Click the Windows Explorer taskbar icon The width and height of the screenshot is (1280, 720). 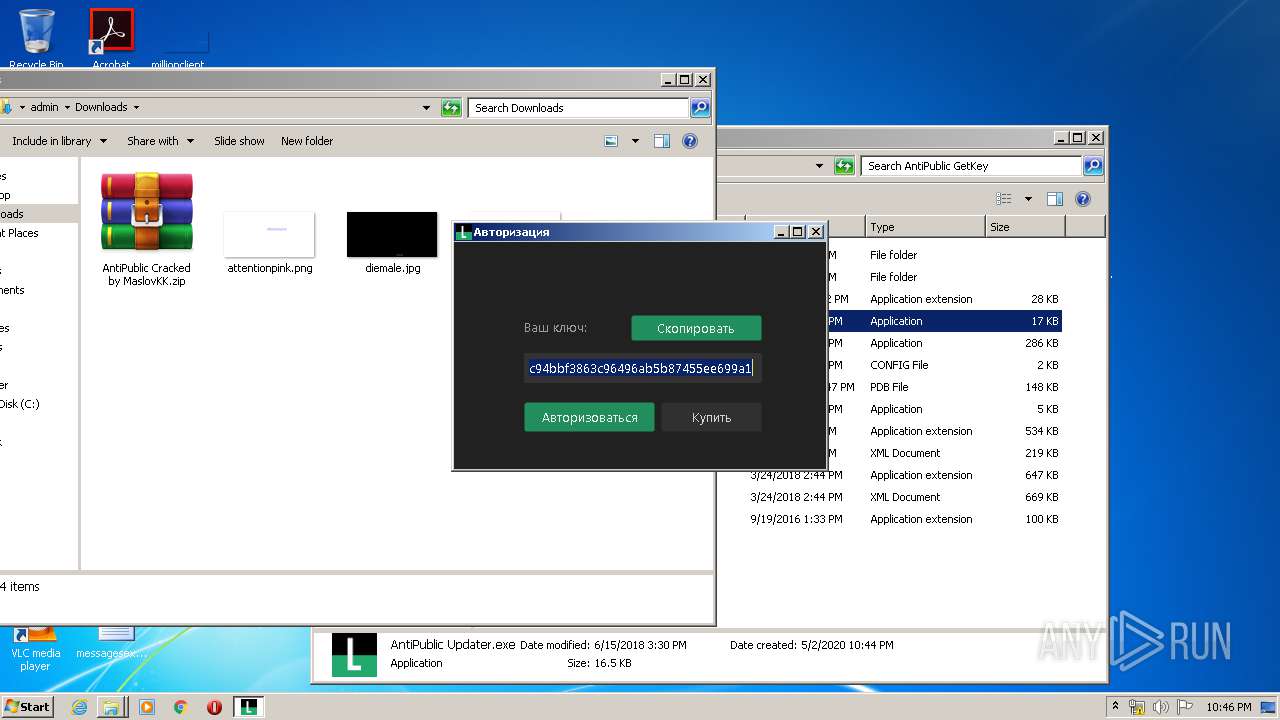(111, 707)
